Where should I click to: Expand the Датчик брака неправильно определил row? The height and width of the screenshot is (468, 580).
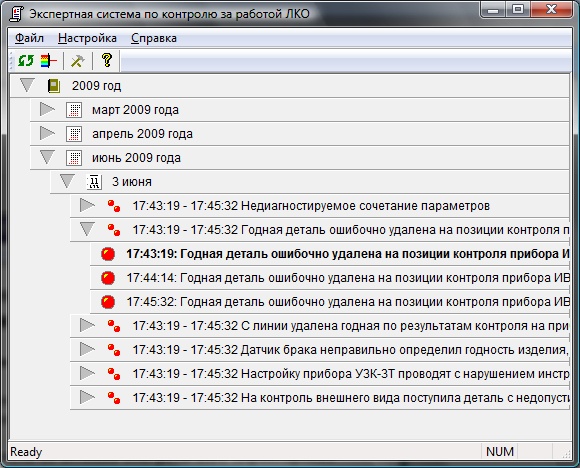pyautogui.click(x=87, y=349)
